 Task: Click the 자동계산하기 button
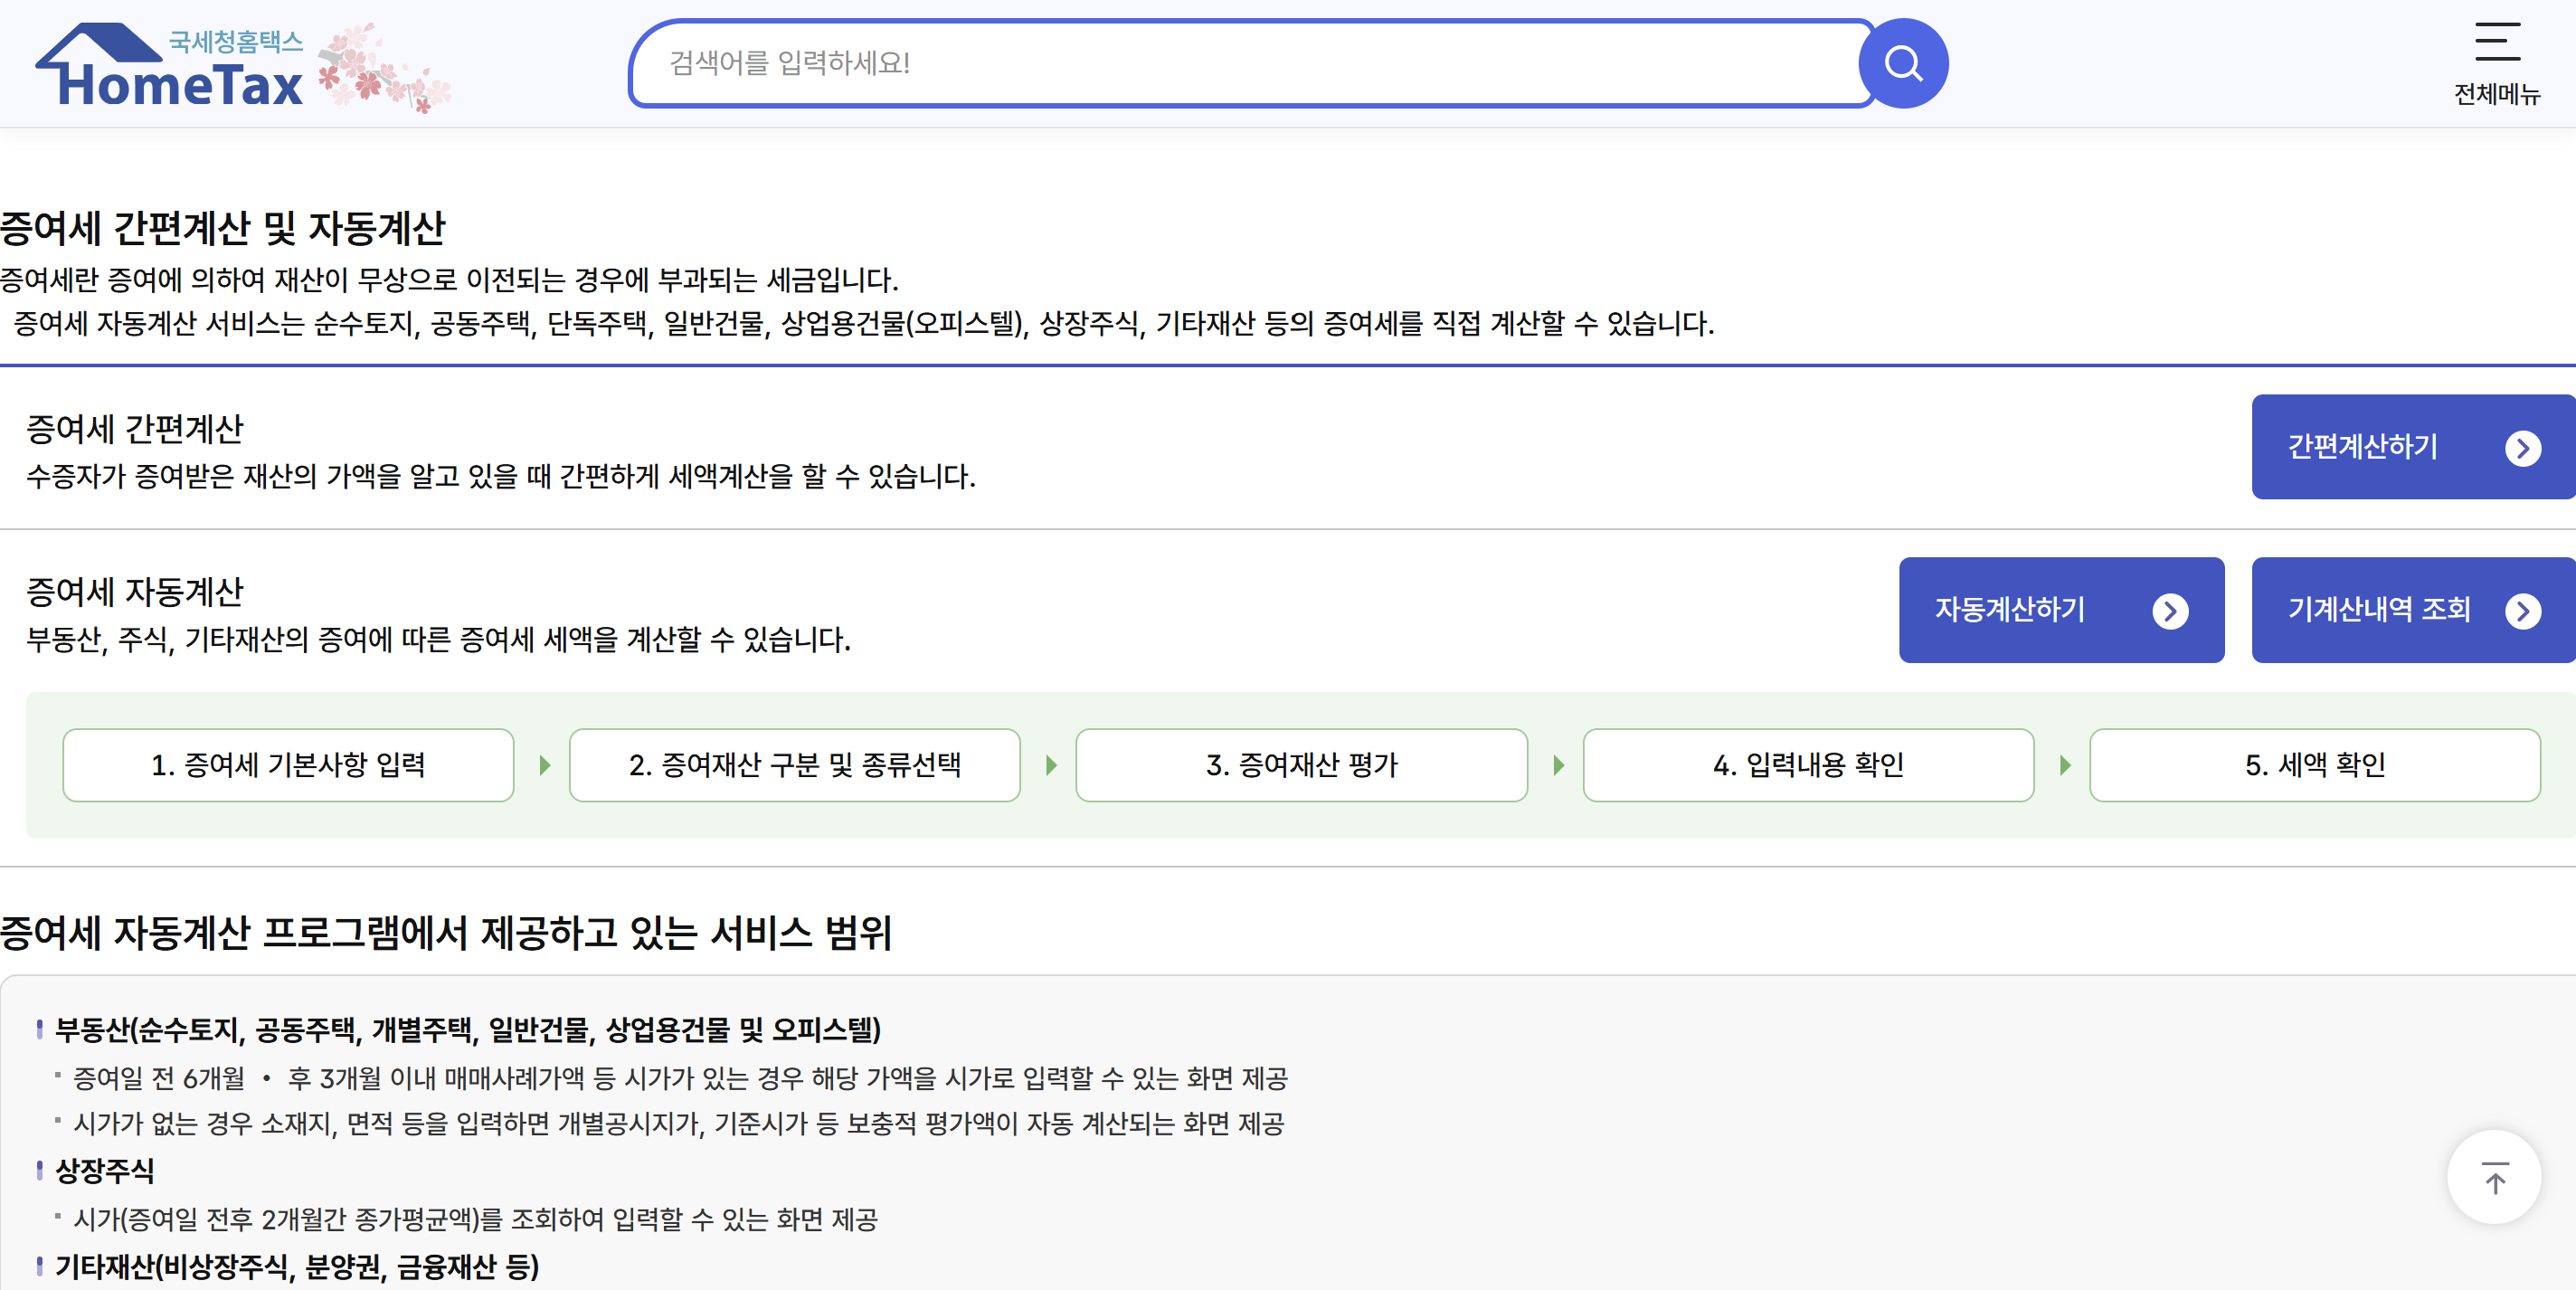[2061, 611]
